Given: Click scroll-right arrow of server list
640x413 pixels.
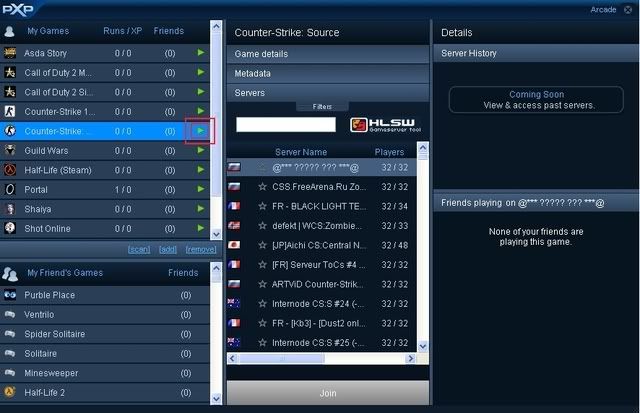Looking at the screenshot, I should (411, 359).
